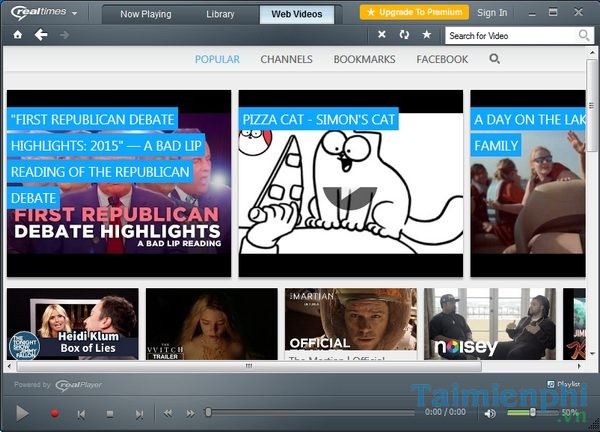Click magnifier icon in search box
Viewport: 600px width, 432px height.
coord(584,35)
